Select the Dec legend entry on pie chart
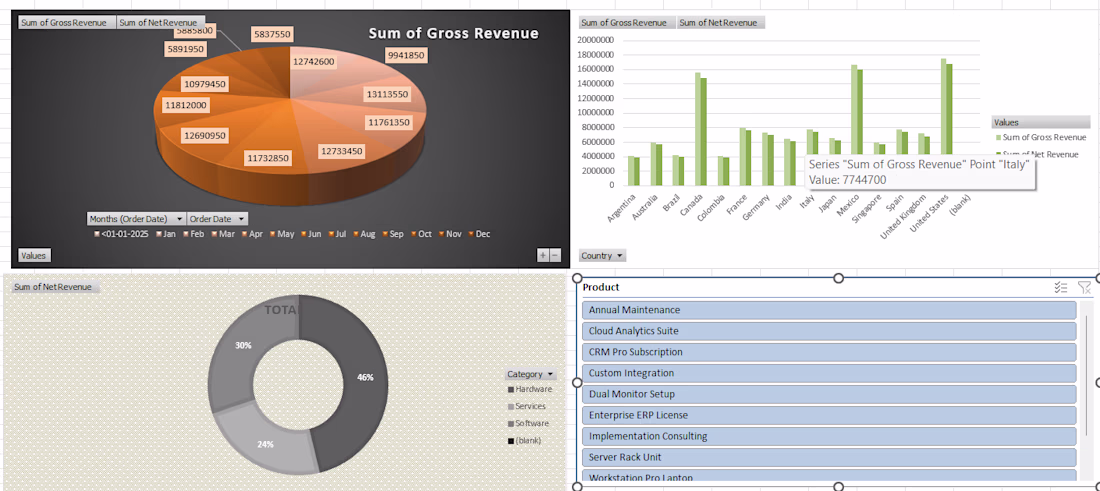The width and height of the screenshot is (1100, 491). 479,234
